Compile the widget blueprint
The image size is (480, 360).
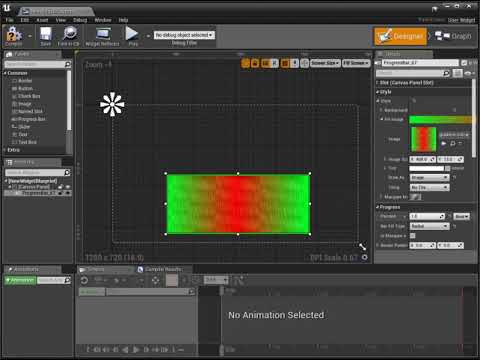click(14, 36)
